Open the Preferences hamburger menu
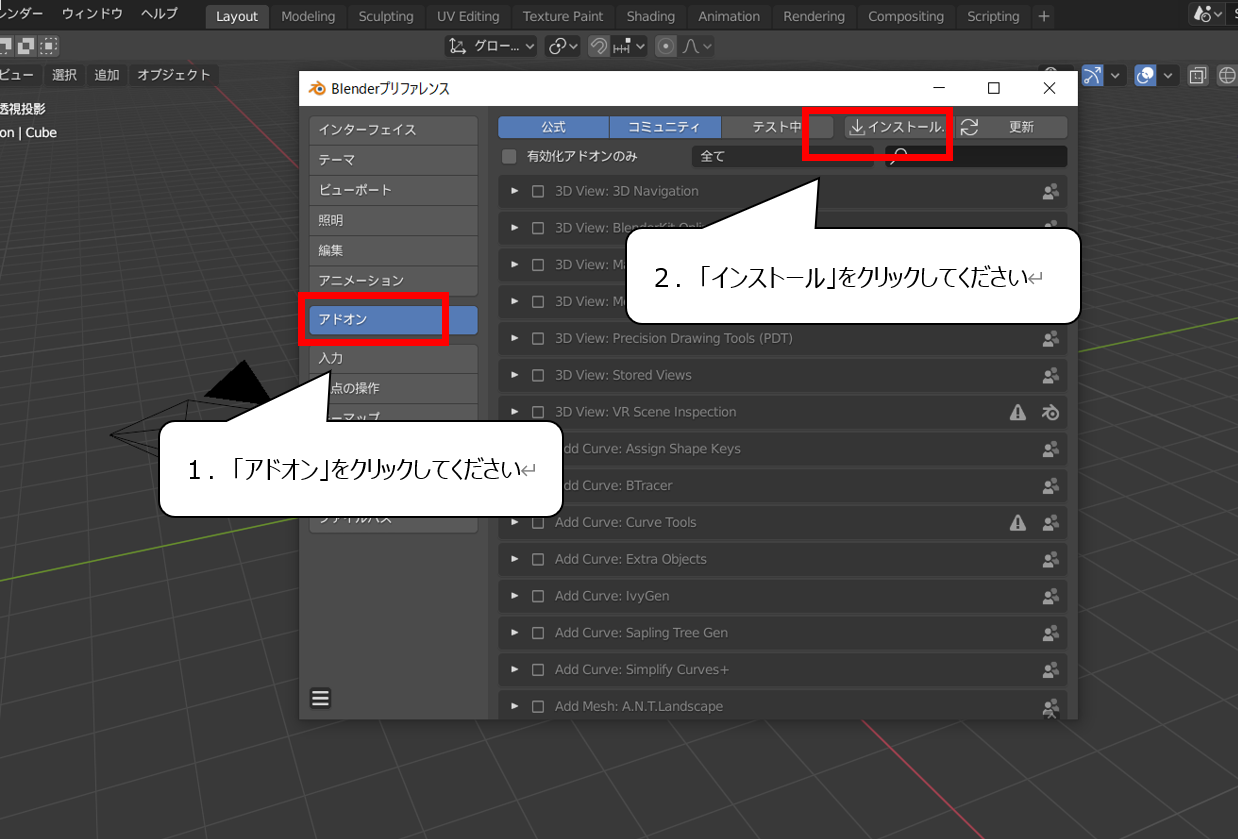The width and height of the screenshot is (1238, 839). (320, 698)
